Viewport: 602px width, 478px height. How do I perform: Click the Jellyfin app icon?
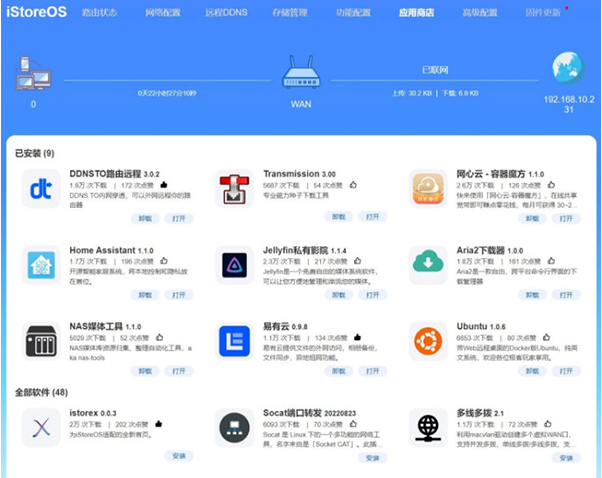235,265
